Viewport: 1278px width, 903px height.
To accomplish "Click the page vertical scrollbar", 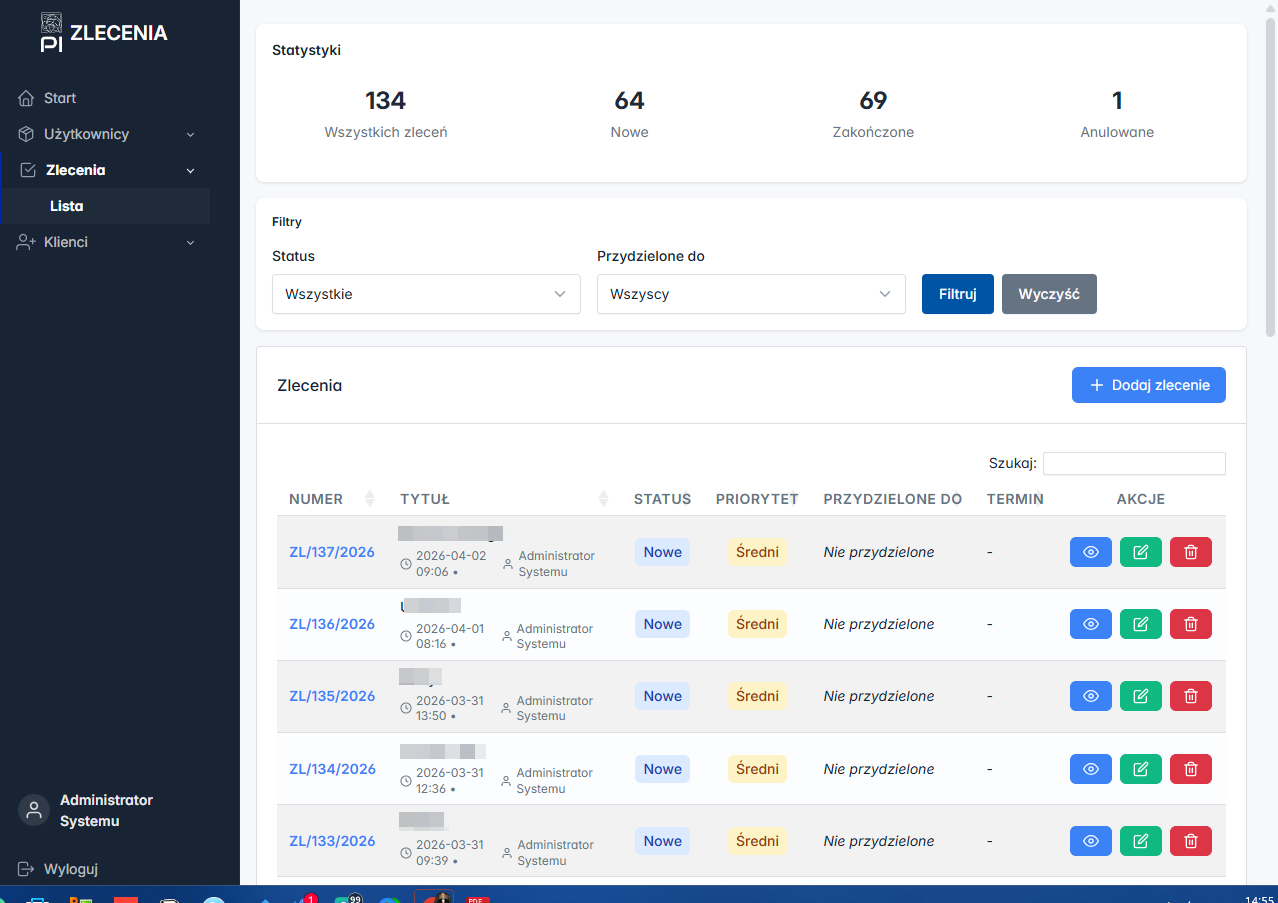I will 1271,180.
